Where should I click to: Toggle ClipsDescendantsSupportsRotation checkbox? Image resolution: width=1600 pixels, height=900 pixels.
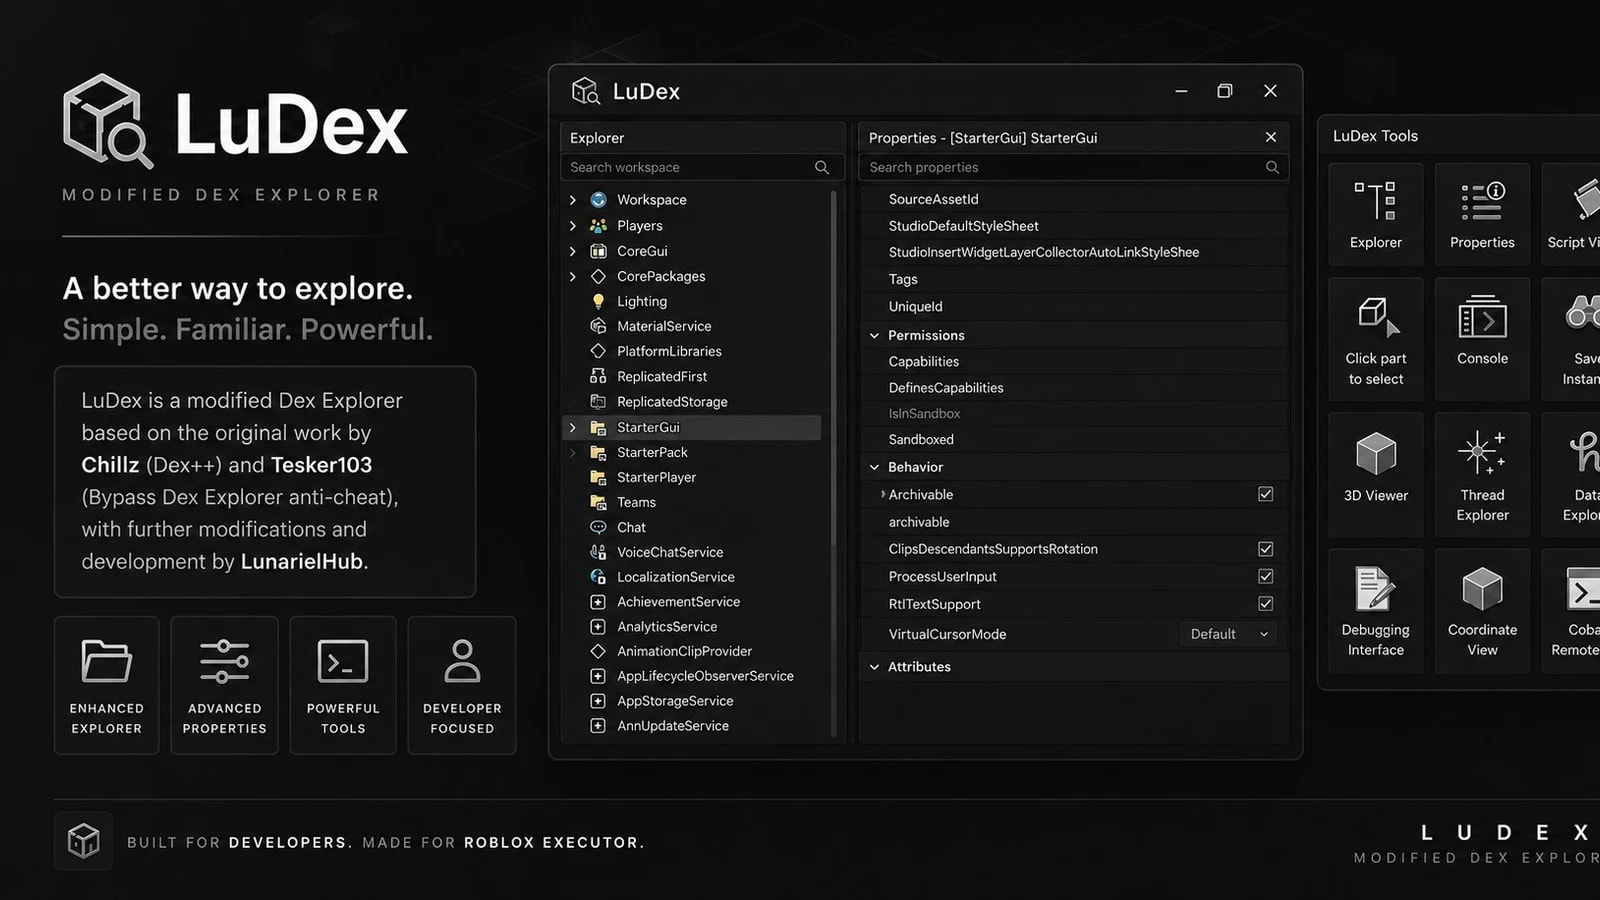pyautogui.click(x=1265, y=549)
